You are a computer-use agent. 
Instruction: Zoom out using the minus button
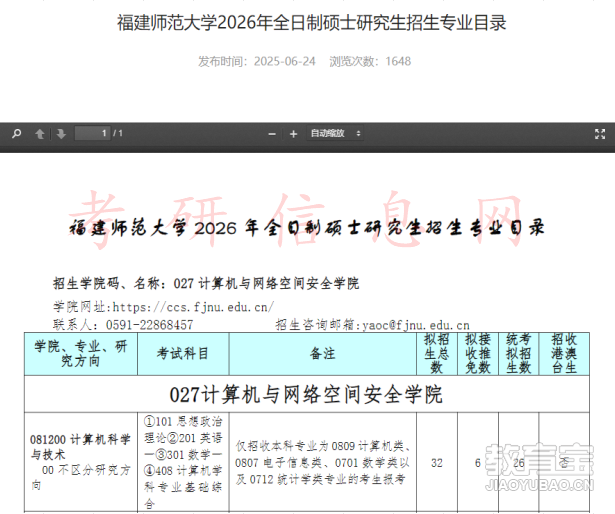tap(272, 134)
